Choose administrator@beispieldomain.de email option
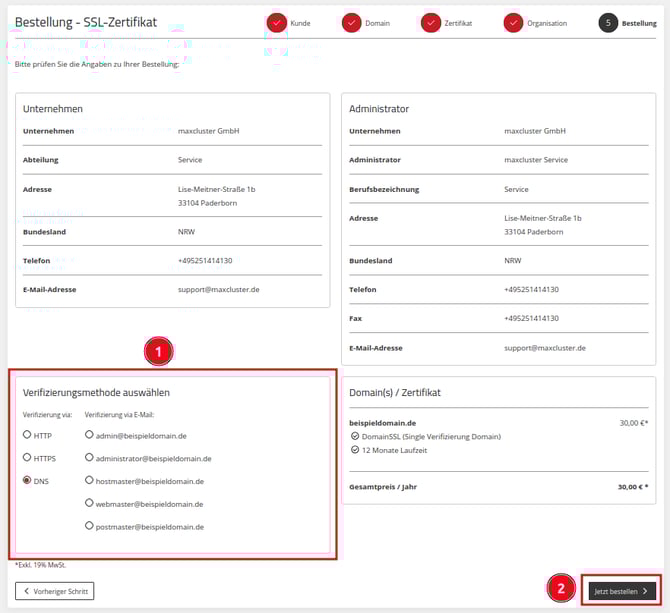This screenshot has height=613, width=670. (x=89, y=458)
